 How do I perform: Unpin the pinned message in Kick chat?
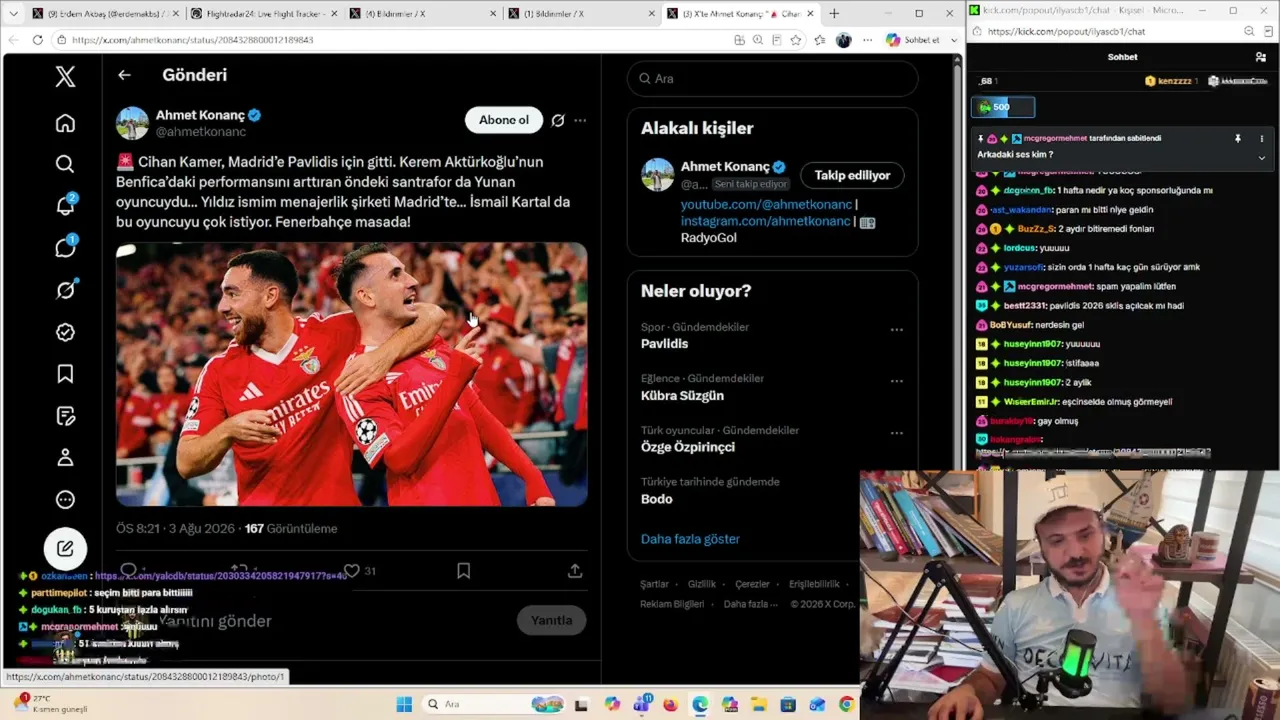tap(1238, 139)
